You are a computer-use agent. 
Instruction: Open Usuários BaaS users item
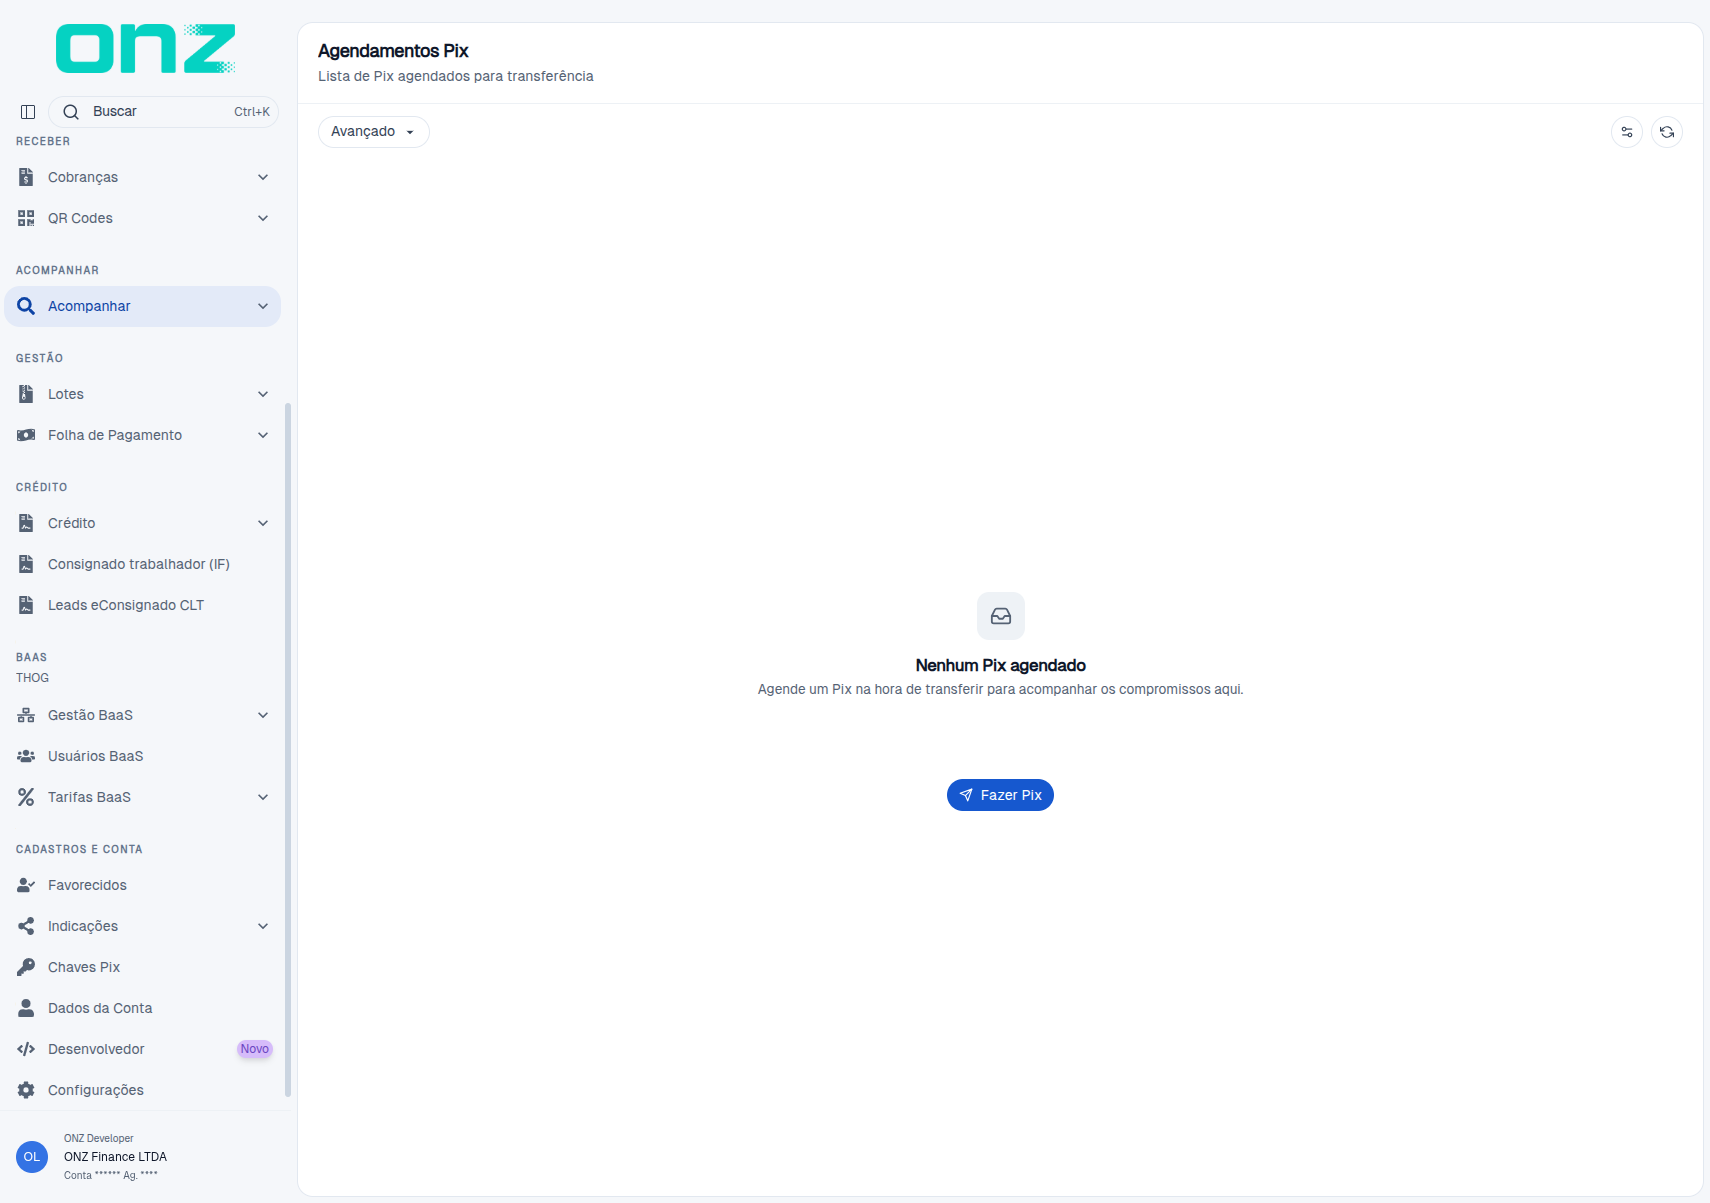(x=142, y=756)
